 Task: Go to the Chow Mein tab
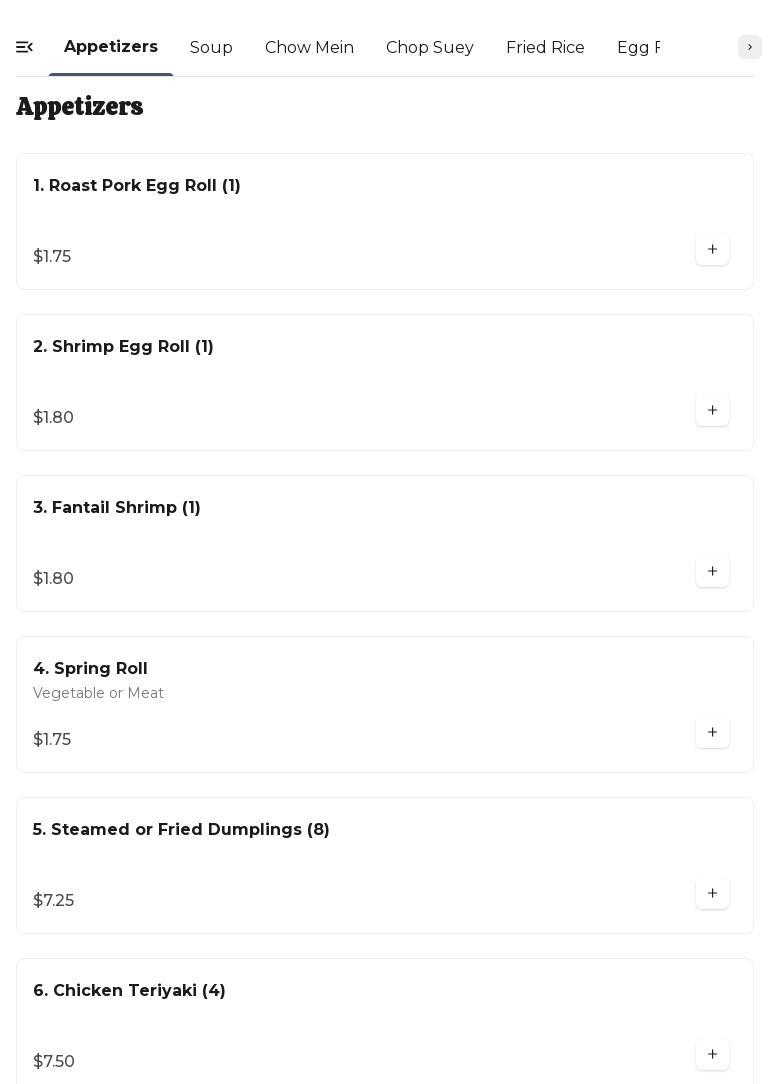click(x=309, y=48)
